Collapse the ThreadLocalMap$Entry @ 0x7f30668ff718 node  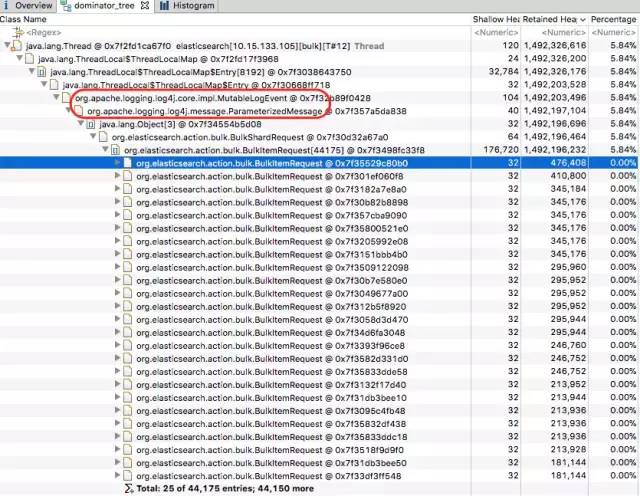point(44,85)
